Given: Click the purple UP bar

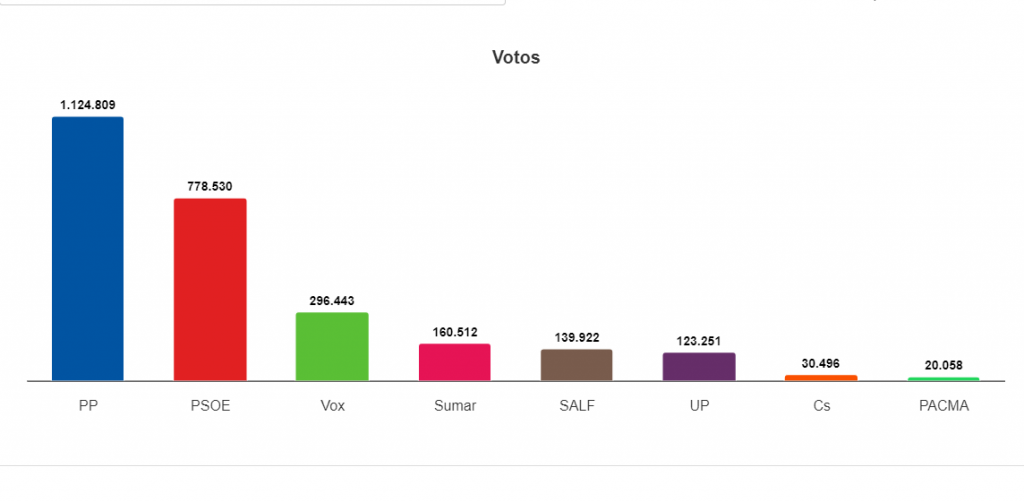Looking at the screenshot, I should pos(699,366).
